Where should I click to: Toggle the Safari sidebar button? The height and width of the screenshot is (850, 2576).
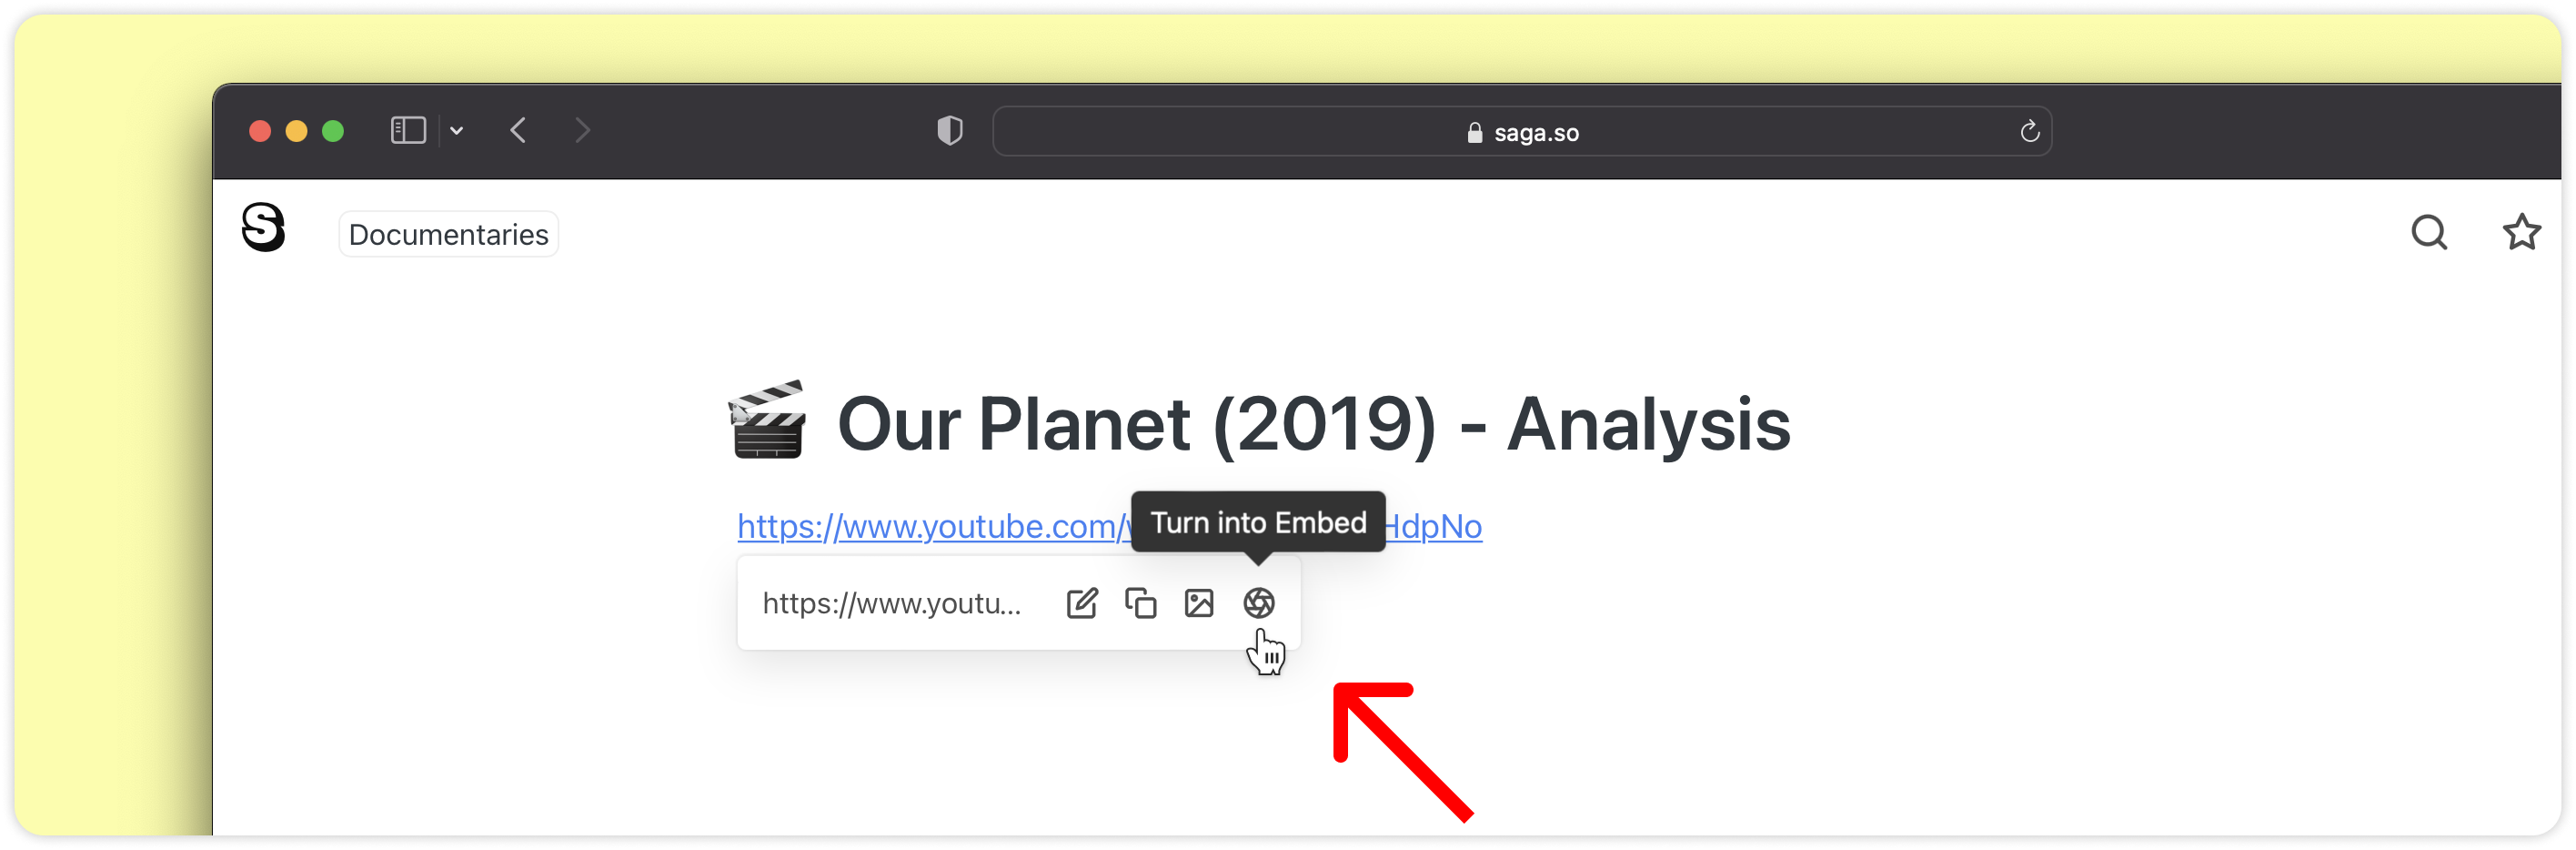click(408, 131)
